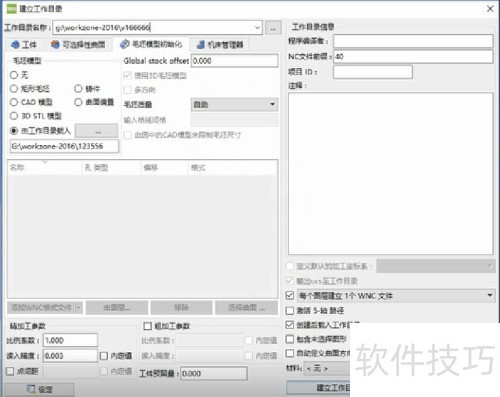Click the browse button beside 工作目录名称
This screenshot has height=397, width=500.
273,28
